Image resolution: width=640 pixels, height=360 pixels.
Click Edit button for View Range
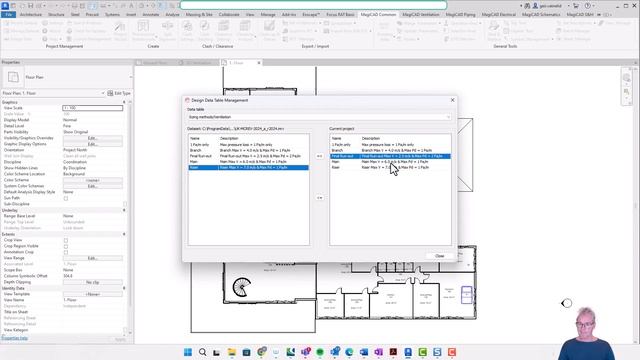(93, 258)
